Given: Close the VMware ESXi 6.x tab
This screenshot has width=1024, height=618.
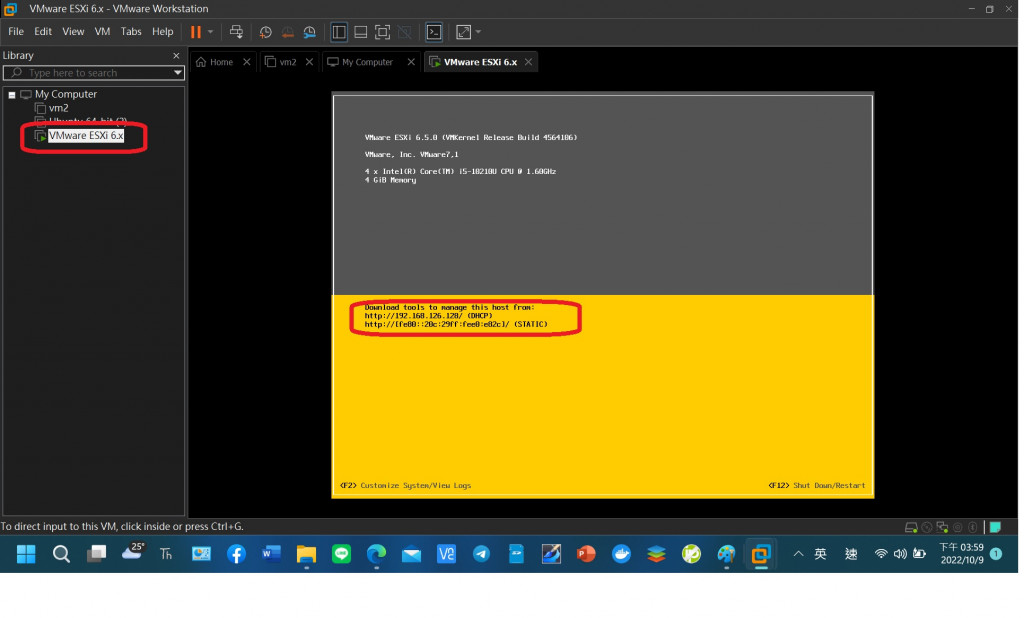Looking at the screenshot, I should click(528, 62).
